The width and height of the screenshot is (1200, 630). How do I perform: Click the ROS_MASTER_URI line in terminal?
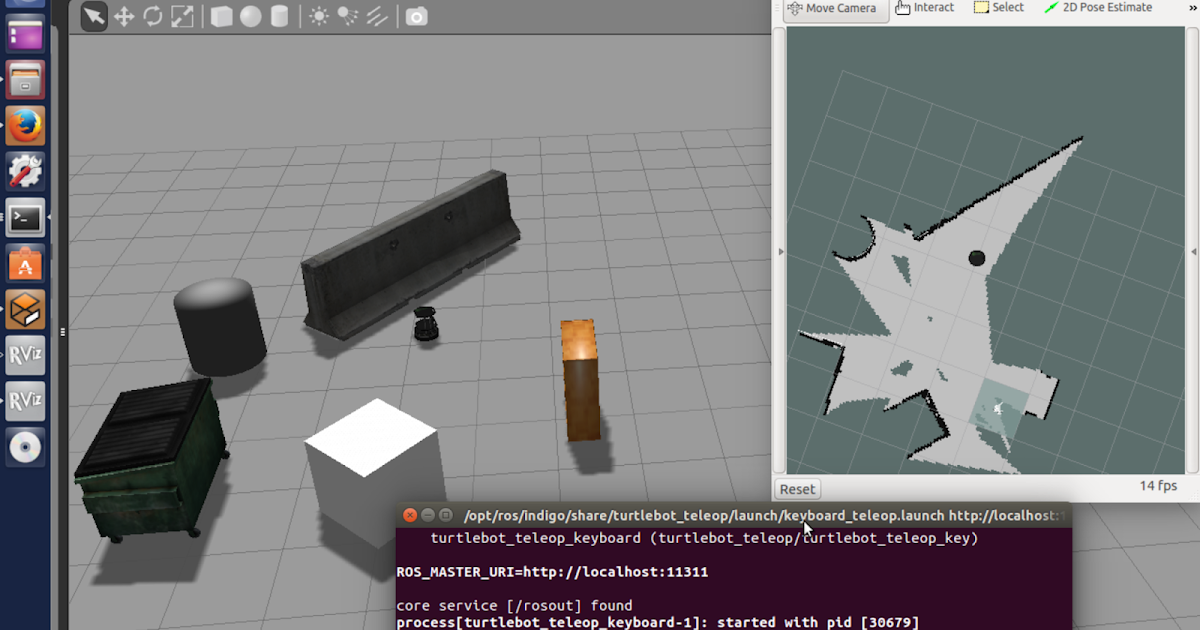[x=554, y=572]
